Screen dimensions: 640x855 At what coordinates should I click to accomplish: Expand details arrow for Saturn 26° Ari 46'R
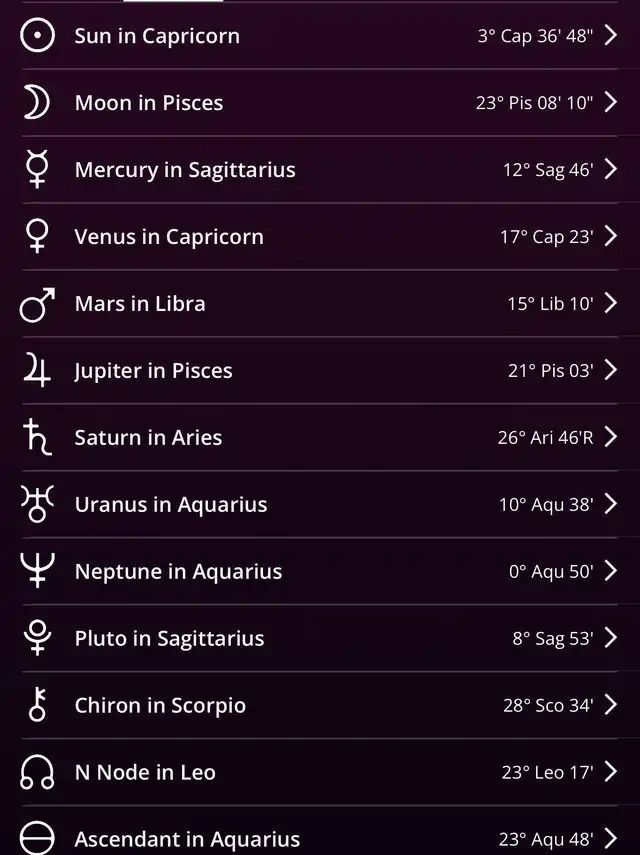611,437
